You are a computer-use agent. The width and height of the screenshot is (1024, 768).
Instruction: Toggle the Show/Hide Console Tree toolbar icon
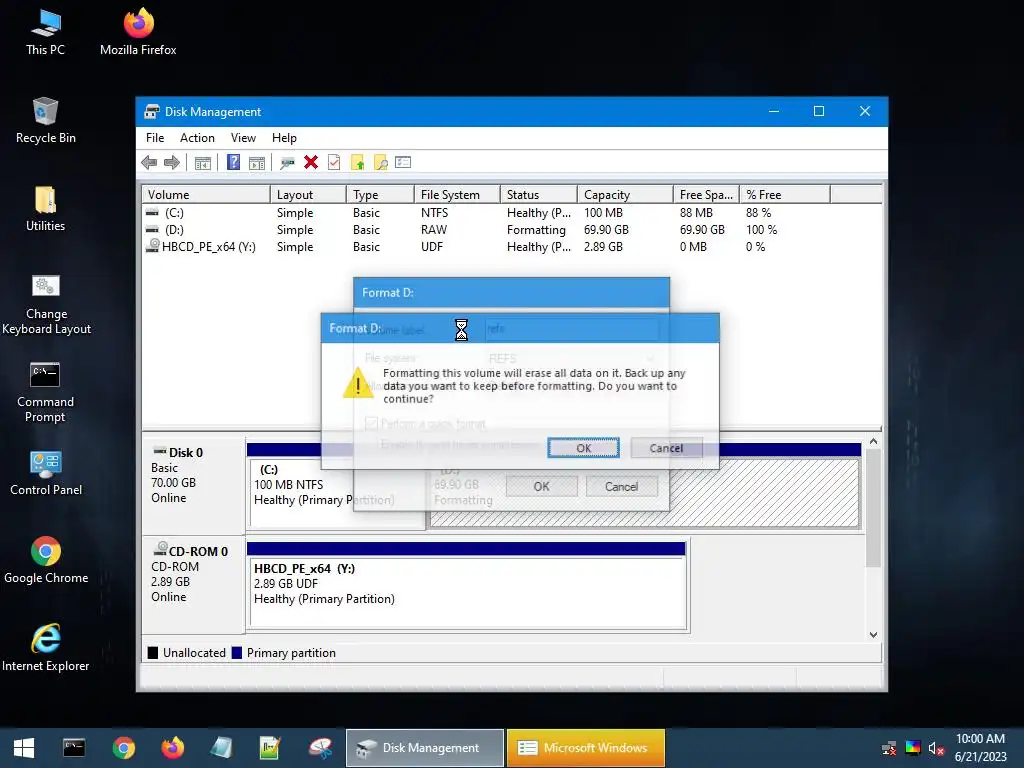pos(202,163)
